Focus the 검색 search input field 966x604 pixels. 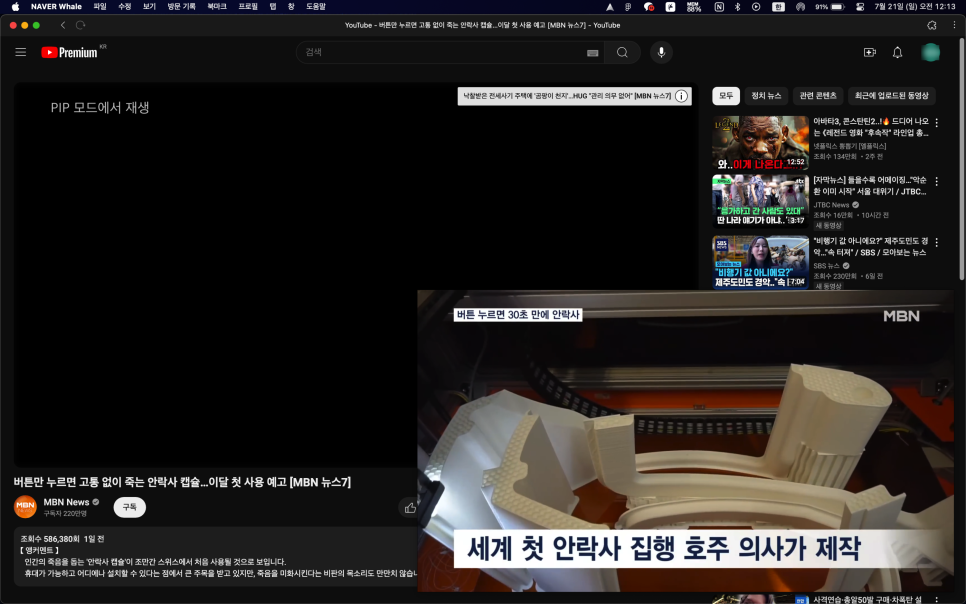444,52
